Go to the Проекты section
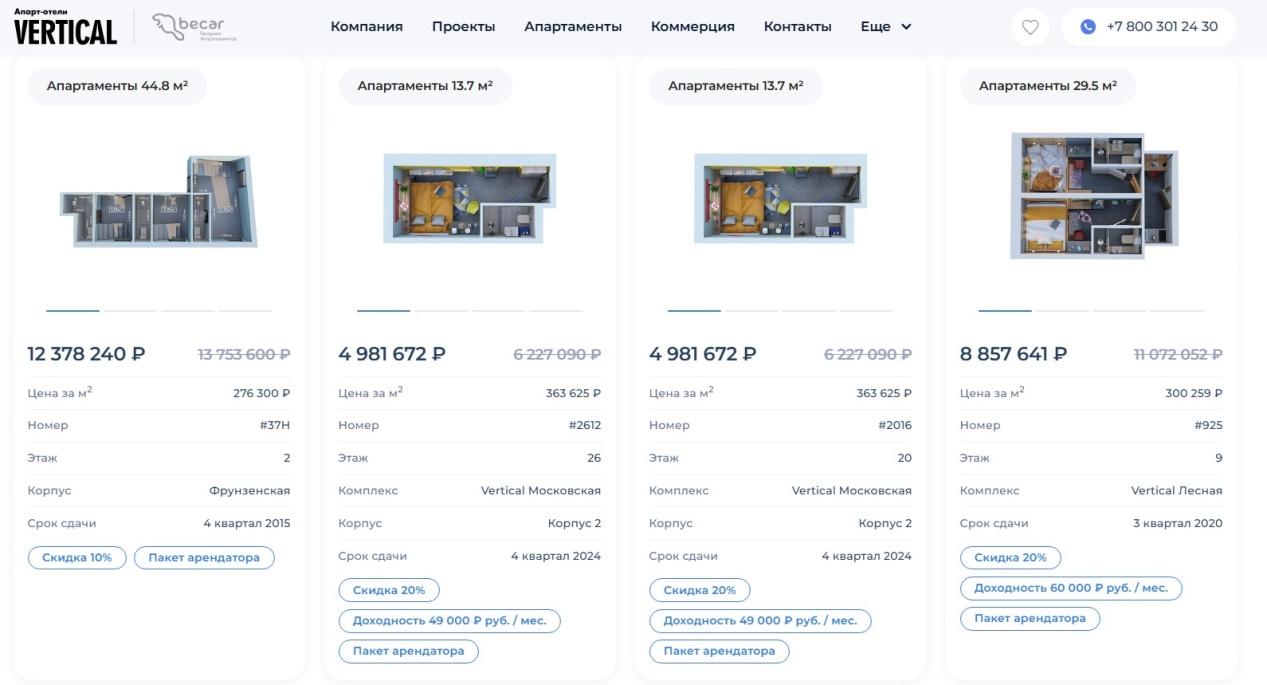Screen dimensions: 1267x685 pyautogui.click(x=463, y=27)
